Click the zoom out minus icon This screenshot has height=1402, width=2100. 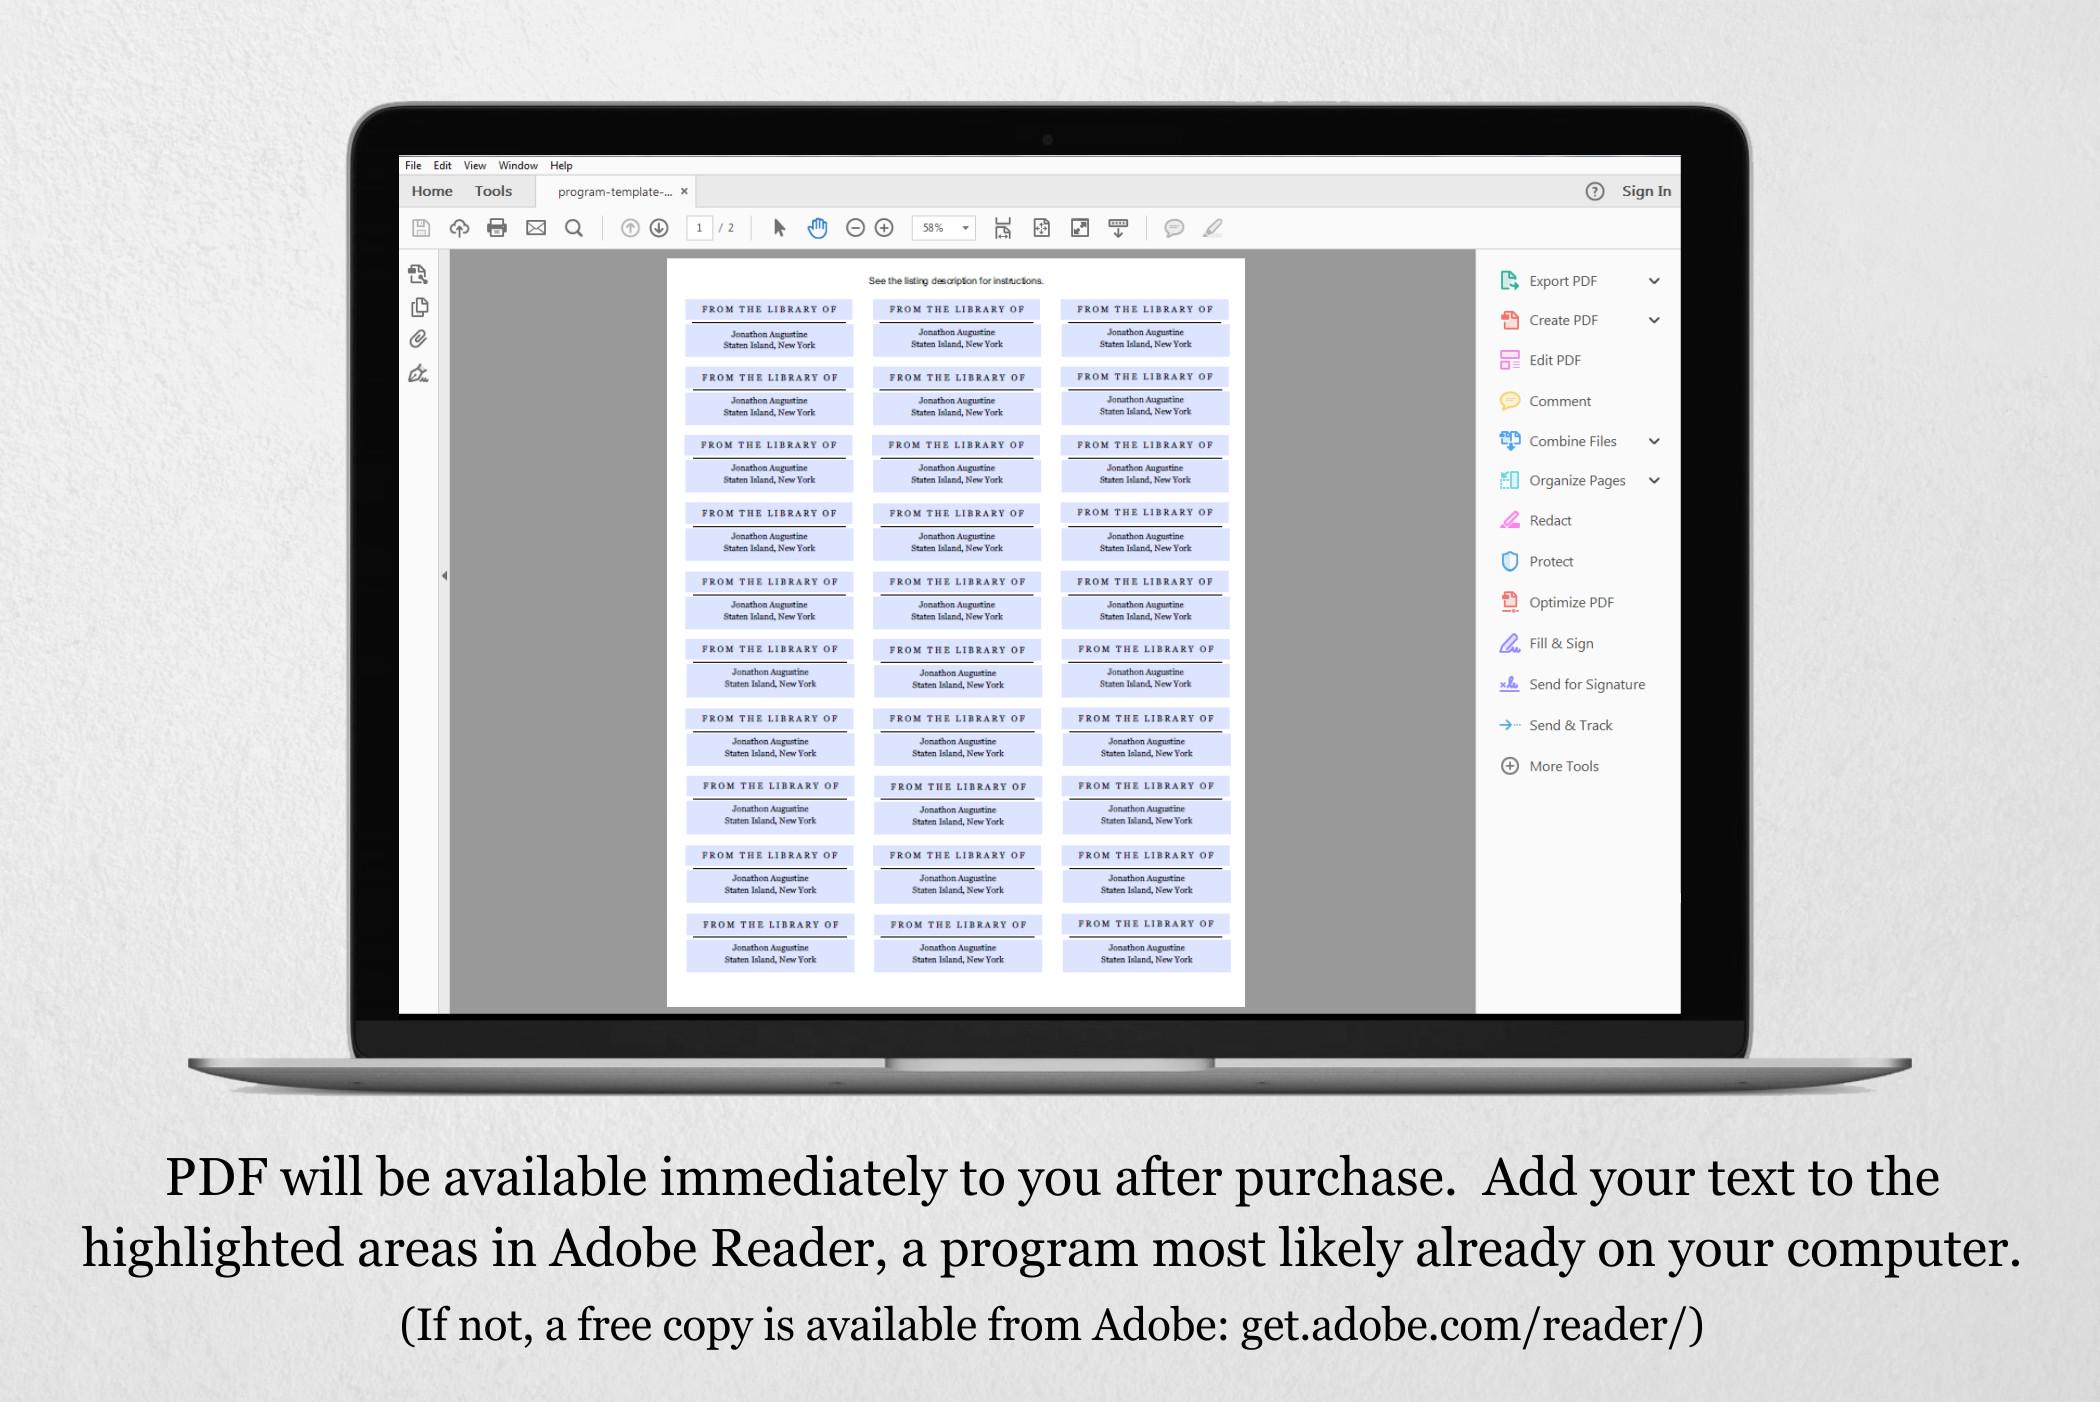(855, 228)
